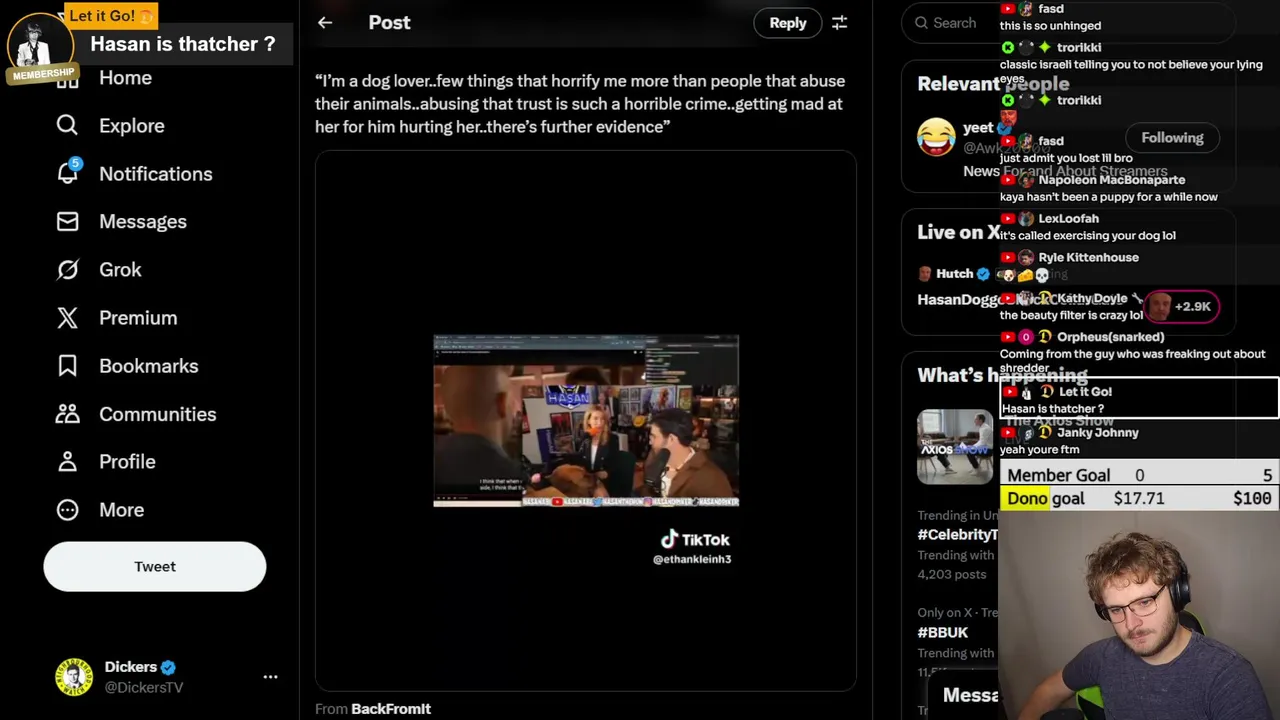Select Premium in the sidebar
Screen dimensions: 1280x720
[138, 317]
